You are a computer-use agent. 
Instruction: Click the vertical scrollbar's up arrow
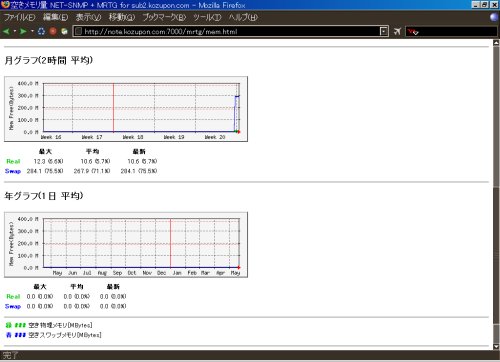(496, 42)
